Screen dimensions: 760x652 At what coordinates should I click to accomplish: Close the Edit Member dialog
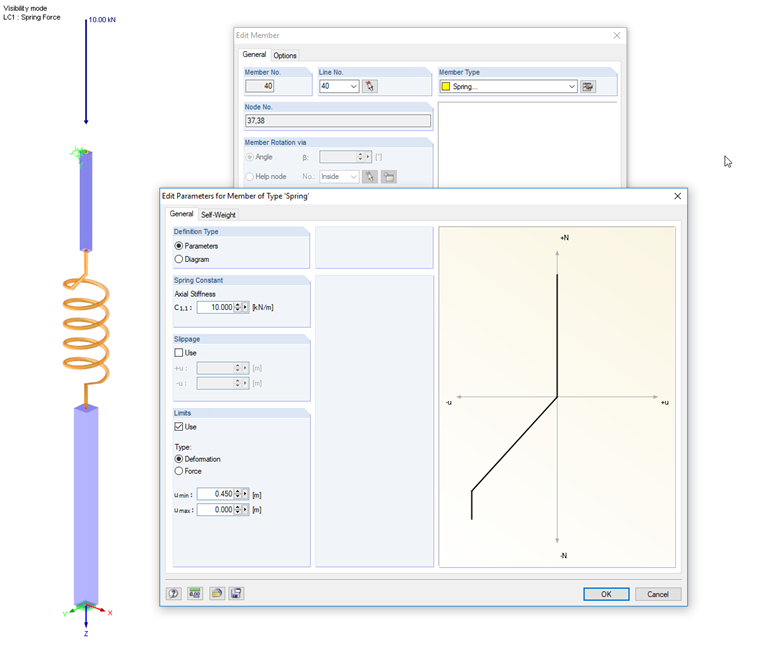point(617,35)
